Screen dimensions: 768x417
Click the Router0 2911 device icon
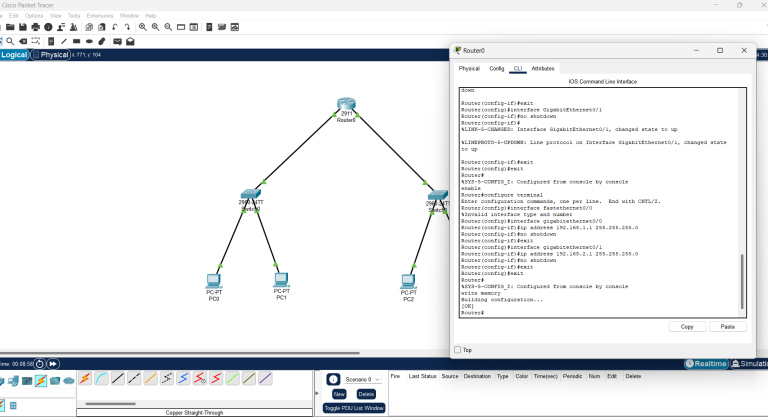tap(346, 103)
